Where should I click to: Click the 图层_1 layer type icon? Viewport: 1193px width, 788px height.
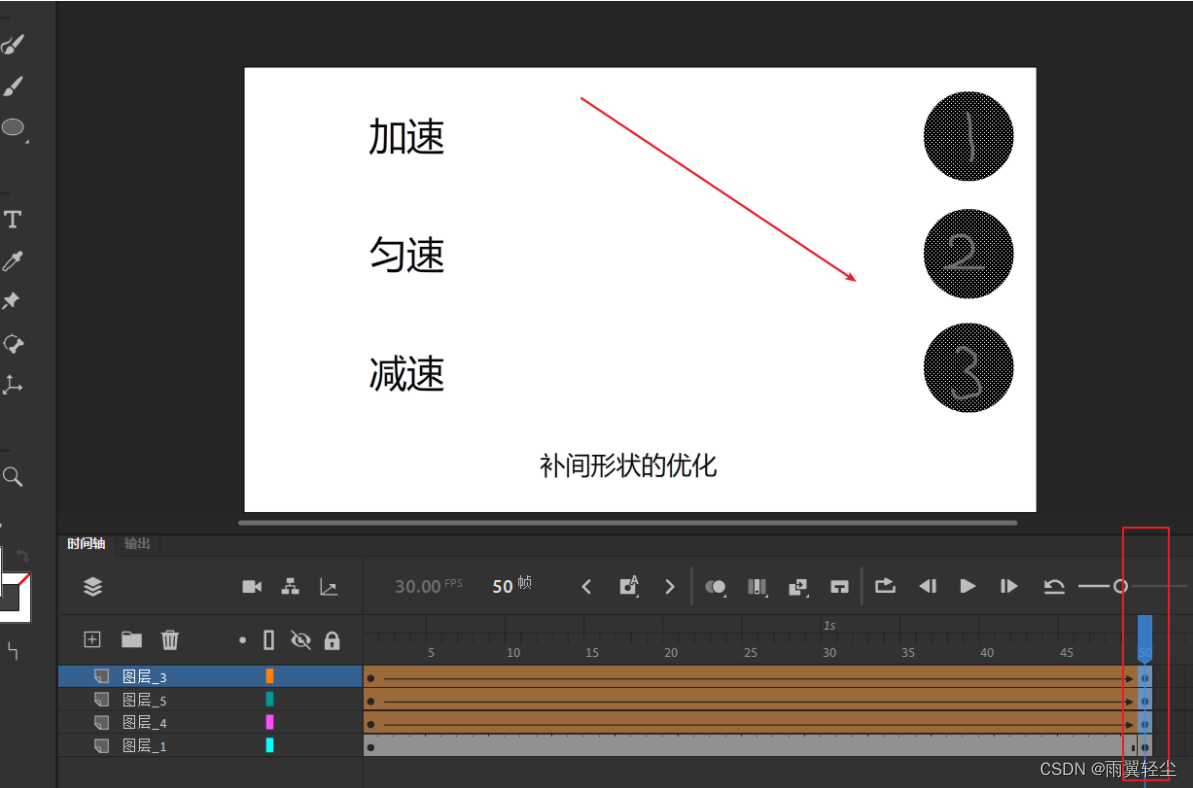(101, 745)
